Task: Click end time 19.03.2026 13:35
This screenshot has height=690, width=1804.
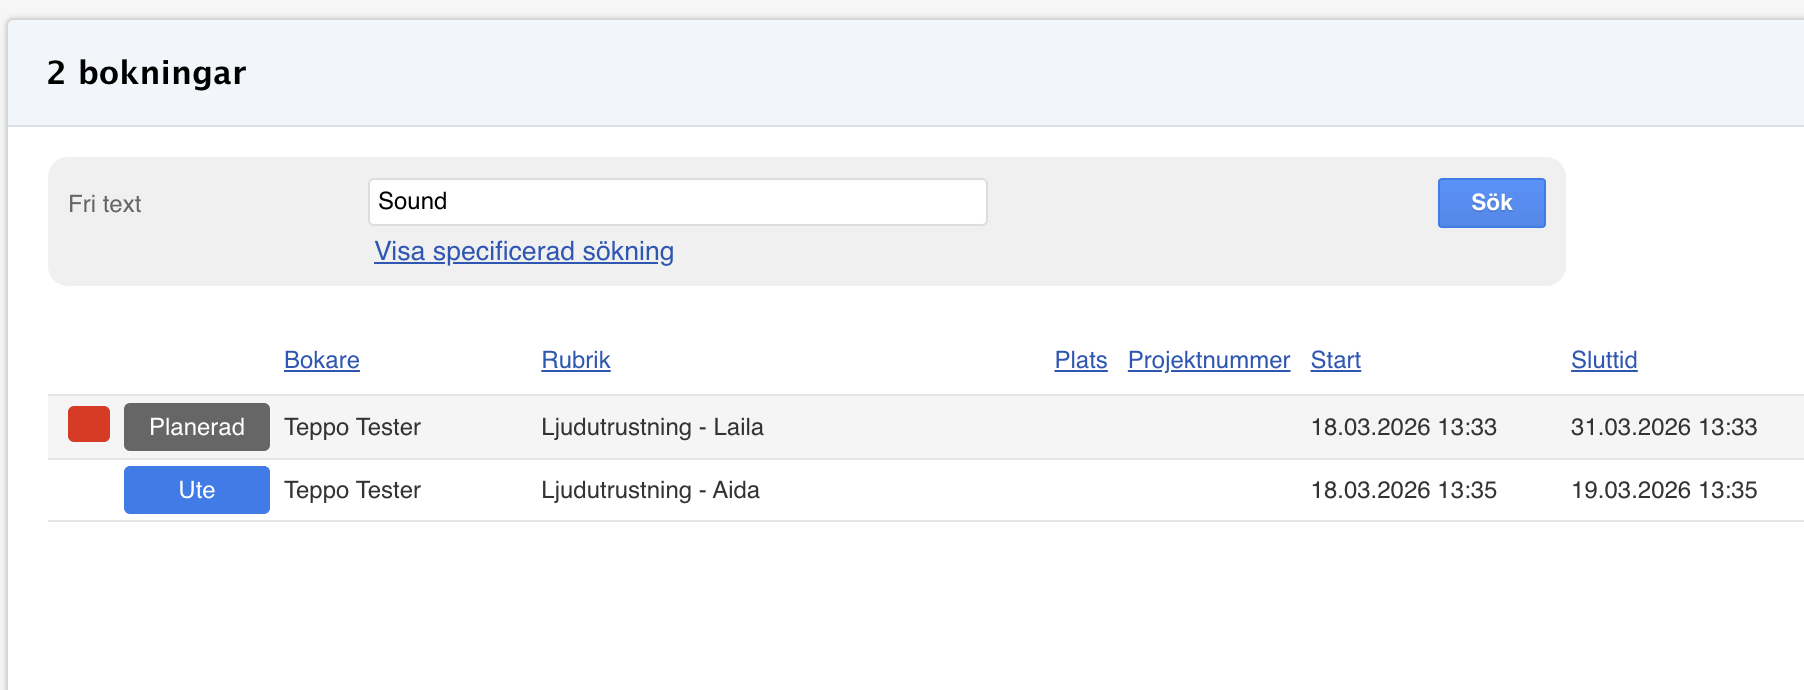Action: 1663,490
